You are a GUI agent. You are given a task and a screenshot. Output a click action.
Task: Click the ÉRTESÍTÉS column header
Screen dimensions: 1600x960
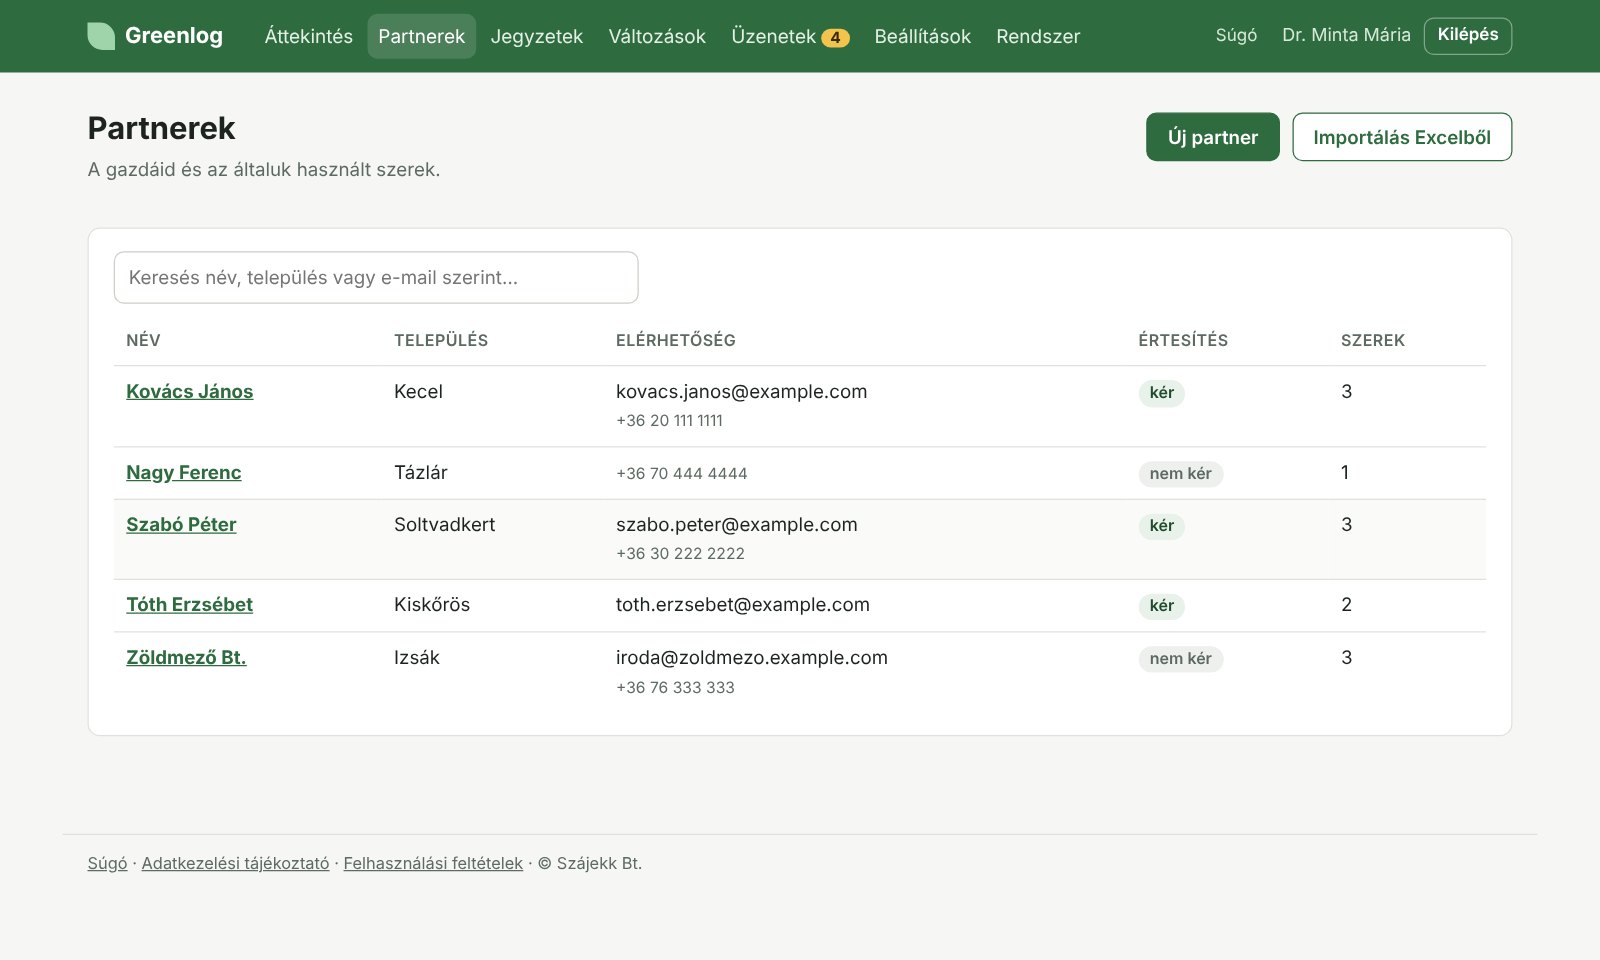[1183, 340]
